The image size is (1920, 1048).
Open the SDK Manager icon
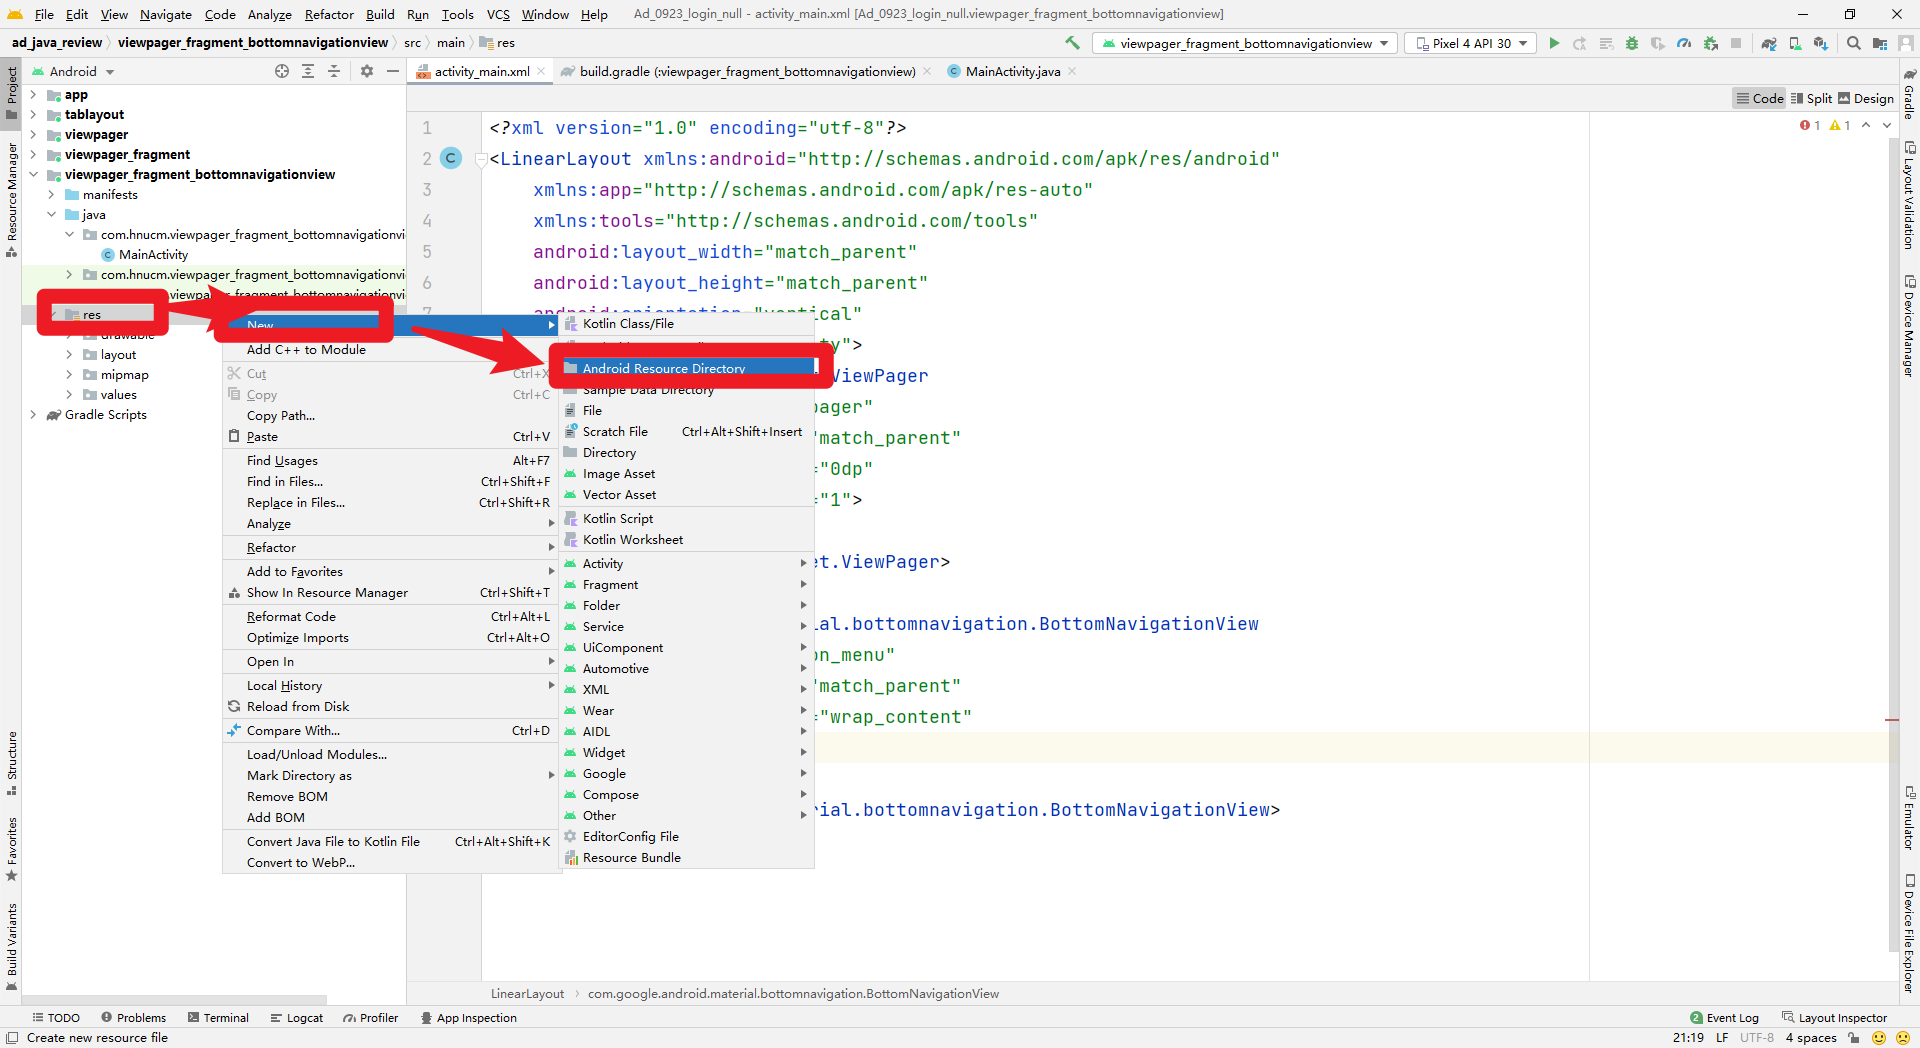[1821, 43]
